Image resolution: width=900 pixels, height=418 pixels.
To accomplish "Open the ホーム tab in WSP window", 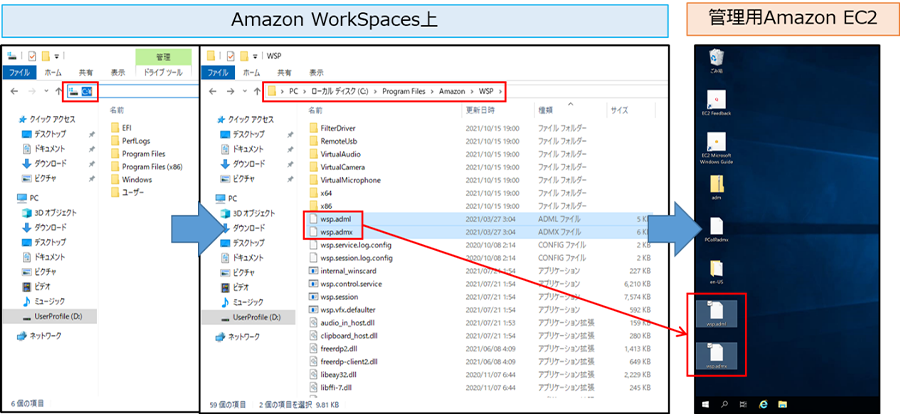I will click(x=251, y=73).
